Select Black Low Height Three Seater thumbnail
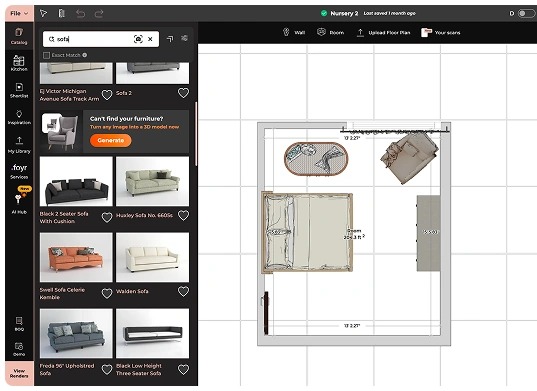This screenshot has width=537, height=391. point(152,333)
